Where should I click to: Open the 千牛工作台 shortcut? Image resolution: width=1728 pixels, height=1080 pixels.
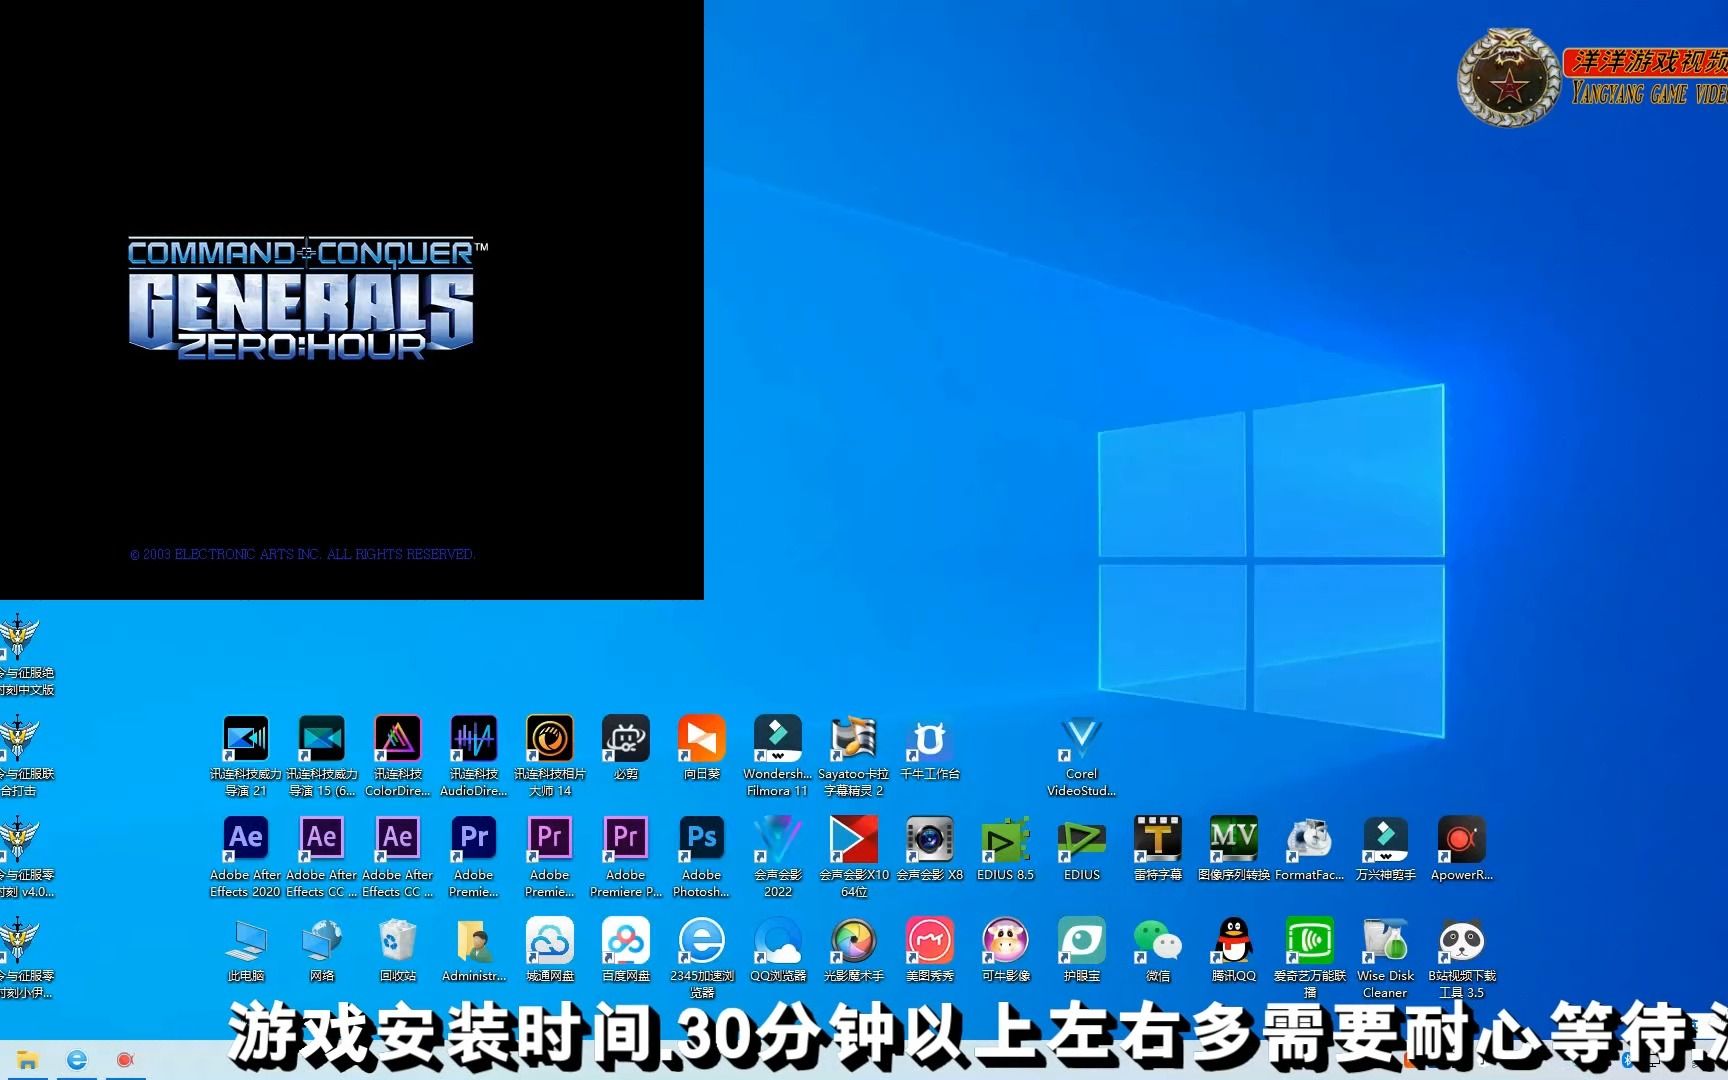tap(930, 748)
